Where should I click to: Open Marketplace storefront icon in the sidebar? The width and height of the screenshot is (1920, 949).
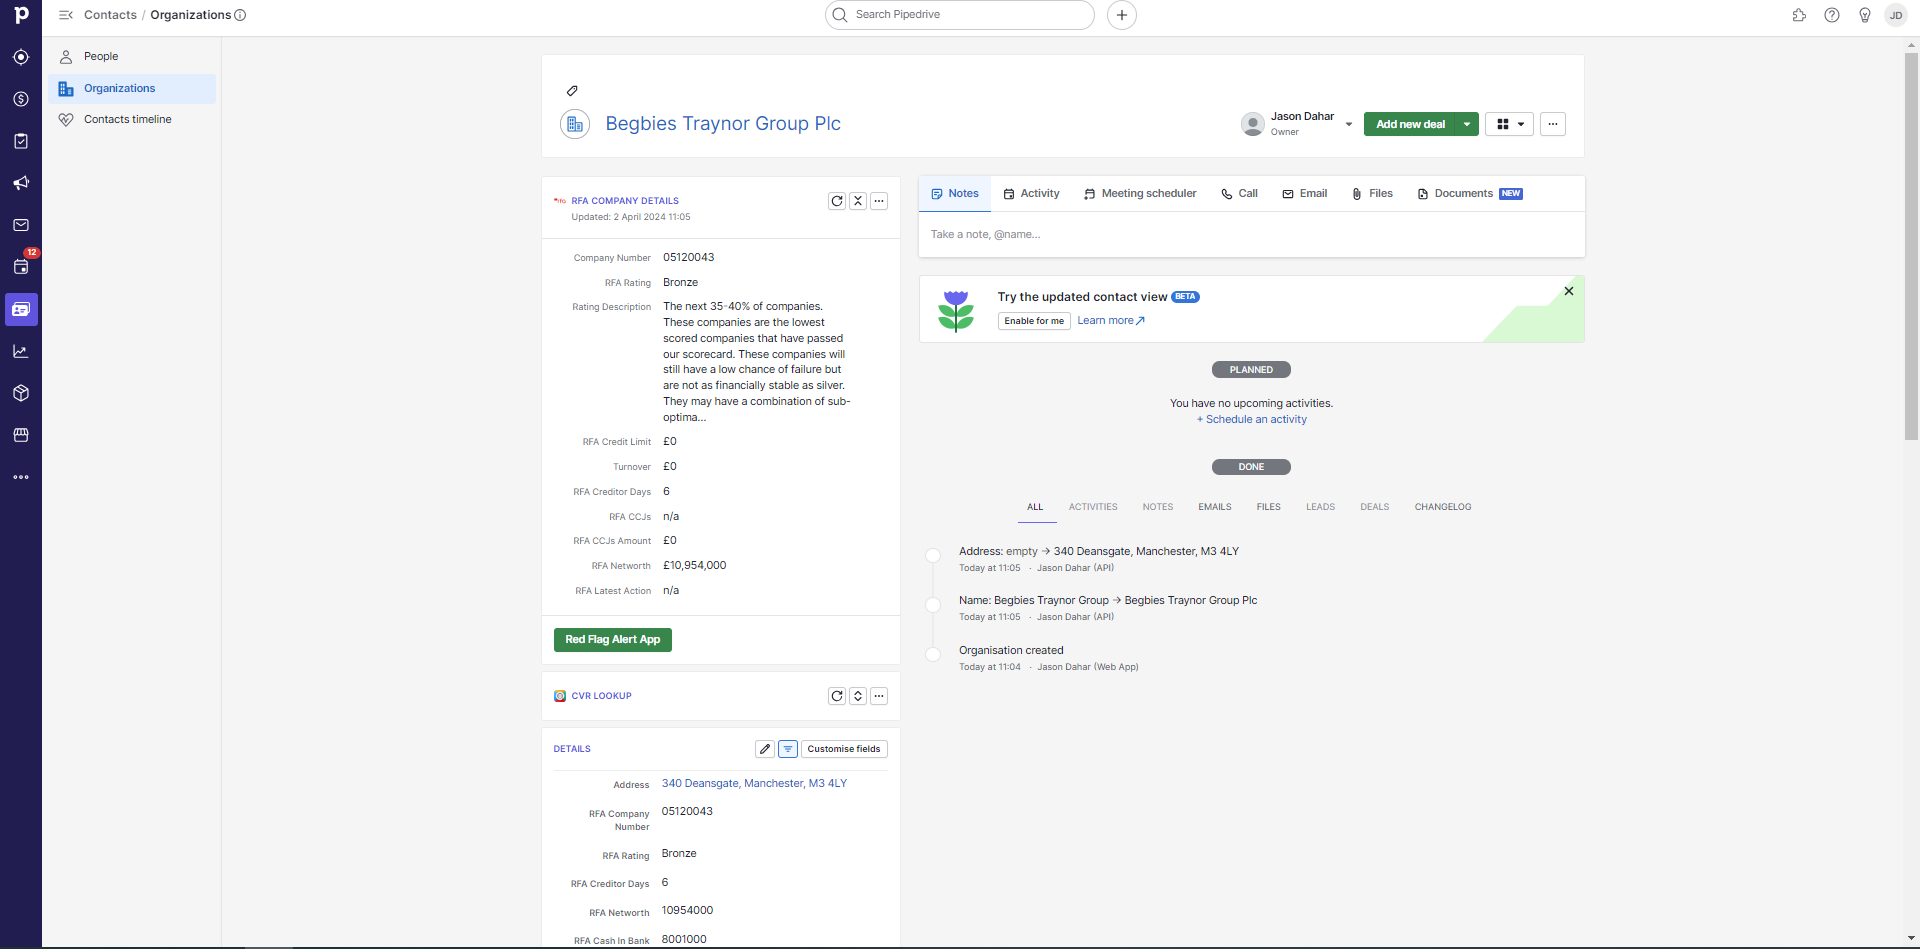tap(21, 435)
